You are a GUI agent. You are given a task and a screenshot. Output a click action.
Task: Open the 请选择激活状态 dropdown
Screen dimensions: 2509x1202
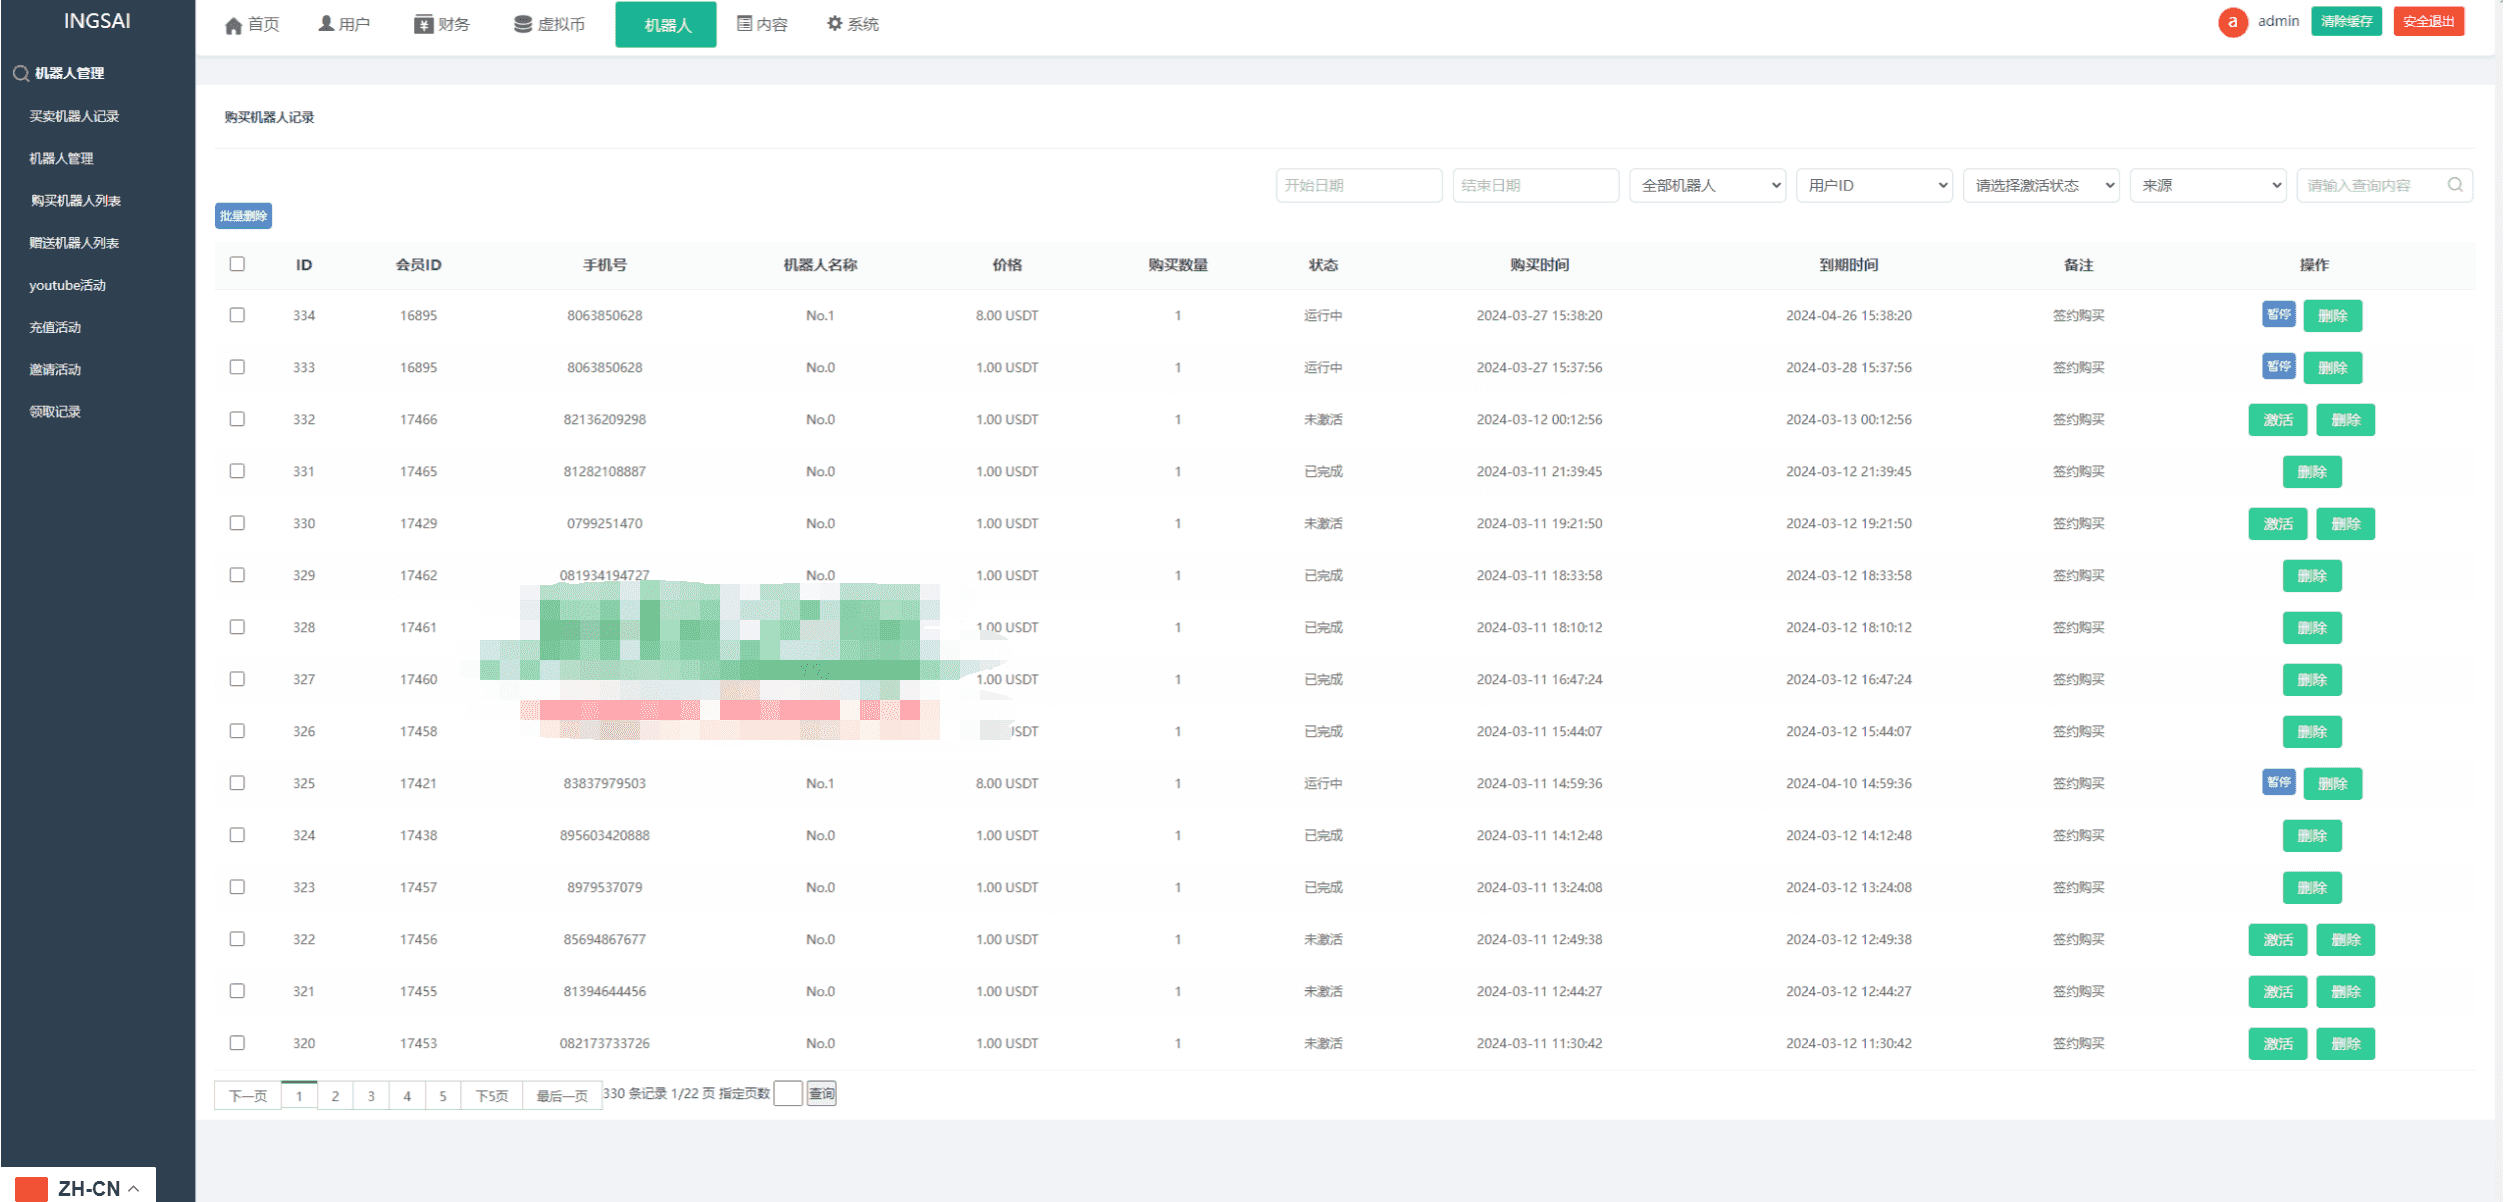click(2041, 185)
